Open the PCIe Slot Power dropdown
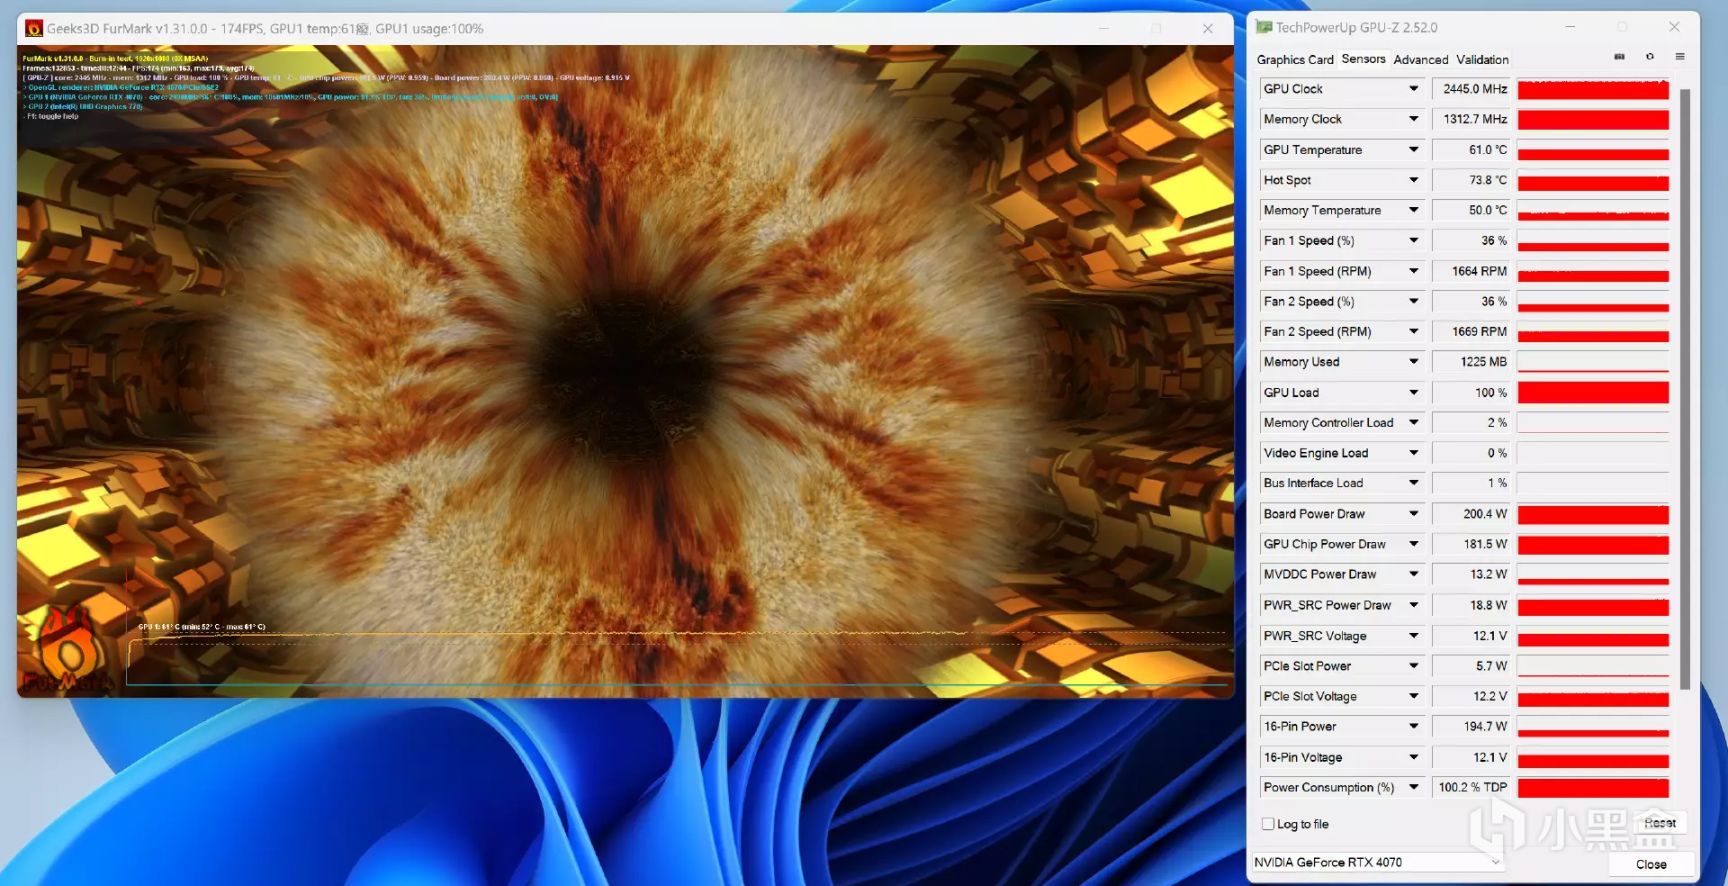The height and width of the screenshot is (886, 1728). point(1414,666)
